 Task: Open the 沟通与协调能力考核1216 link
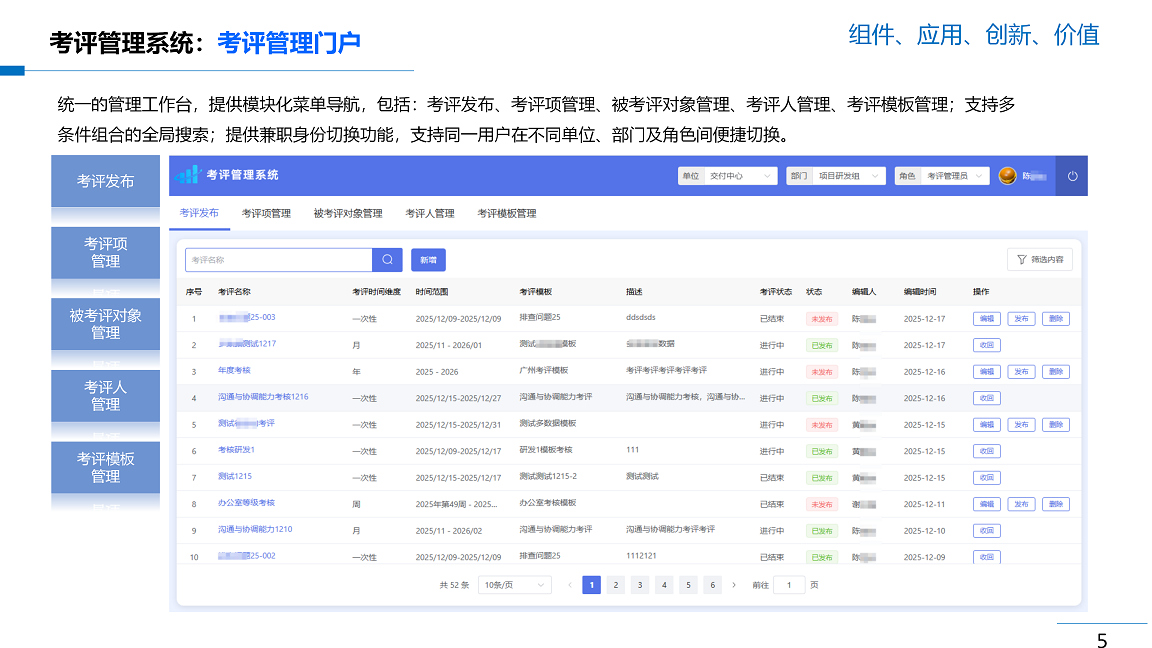[263, 397]
